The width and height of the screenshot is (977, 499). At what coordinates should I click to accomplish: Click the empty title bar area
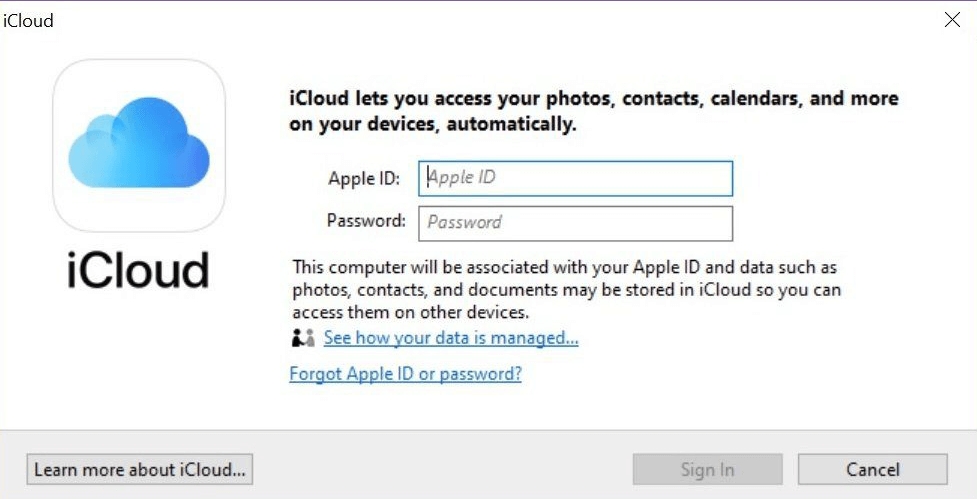coord(480,20)
